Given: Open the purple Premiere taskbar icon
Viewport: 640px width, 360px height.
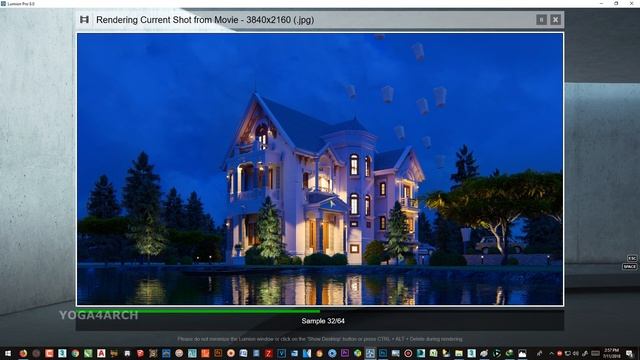Looking at the screenshot, I should click(x=345, y=353).
